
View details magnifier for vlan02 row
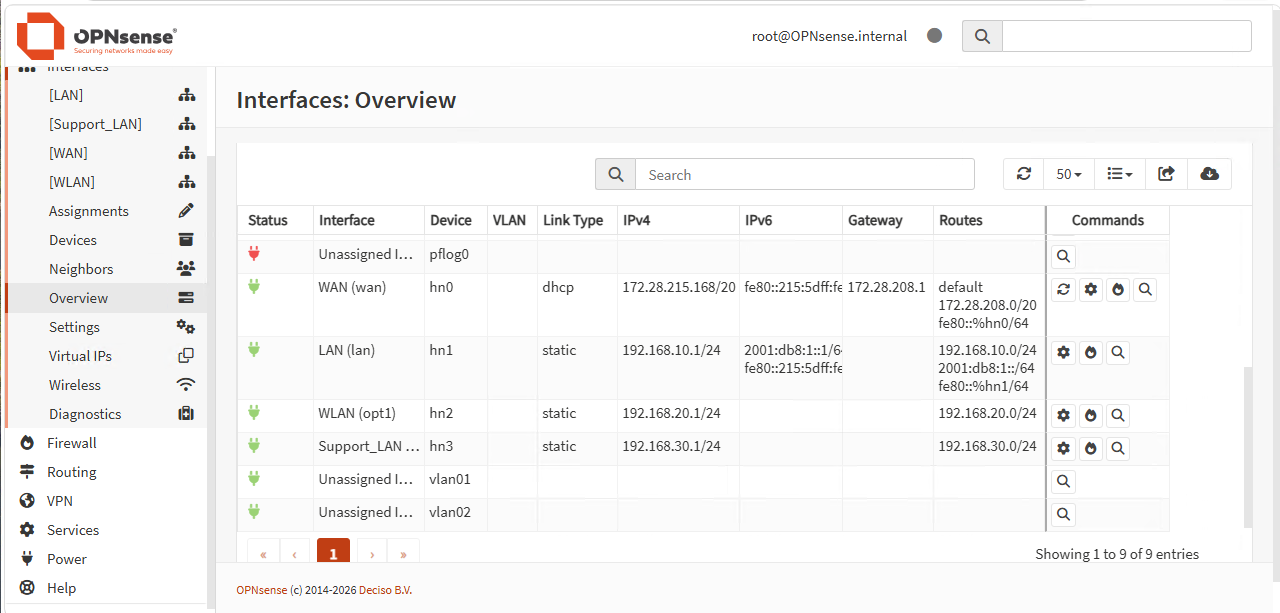pyautogui.click(x=1064, y=514)
